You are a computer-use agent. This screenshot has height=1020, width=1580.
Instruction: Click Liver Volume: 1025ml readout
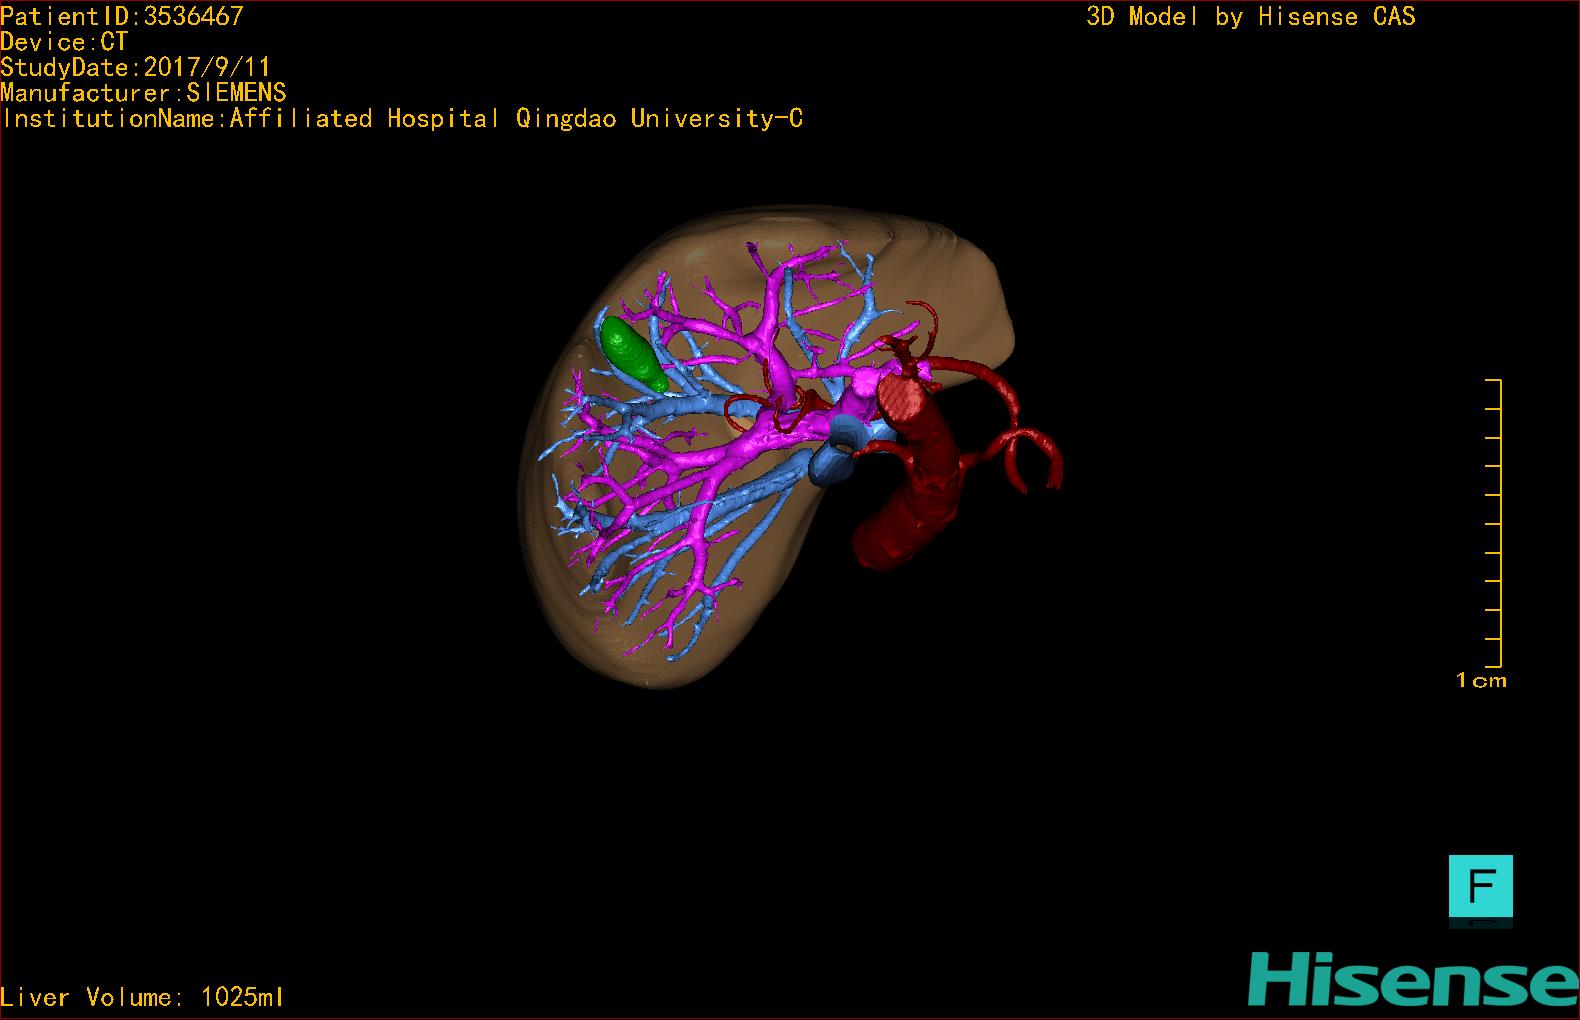coord(142,997)
